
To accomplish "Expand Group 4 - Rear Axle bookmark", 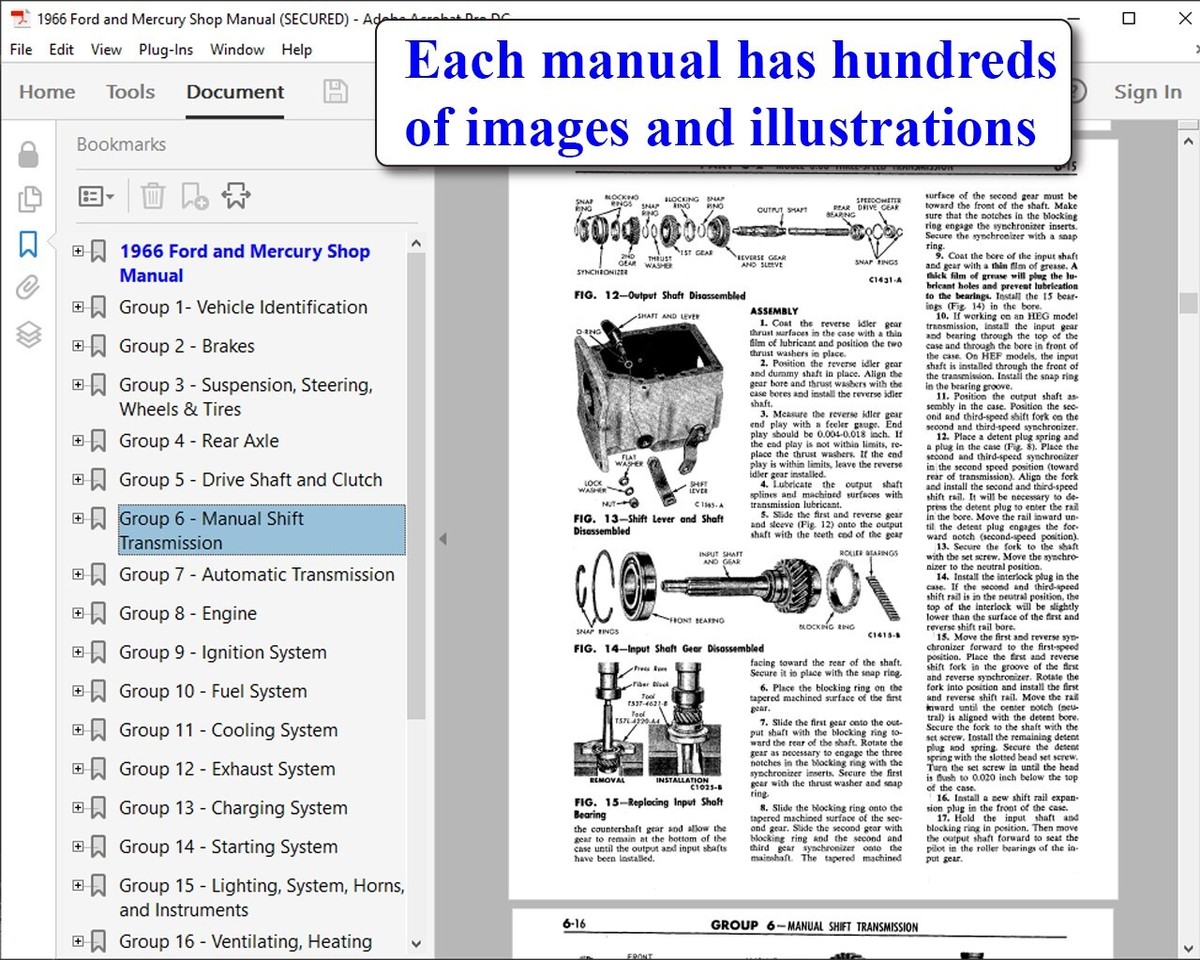I will pos(78,440).
